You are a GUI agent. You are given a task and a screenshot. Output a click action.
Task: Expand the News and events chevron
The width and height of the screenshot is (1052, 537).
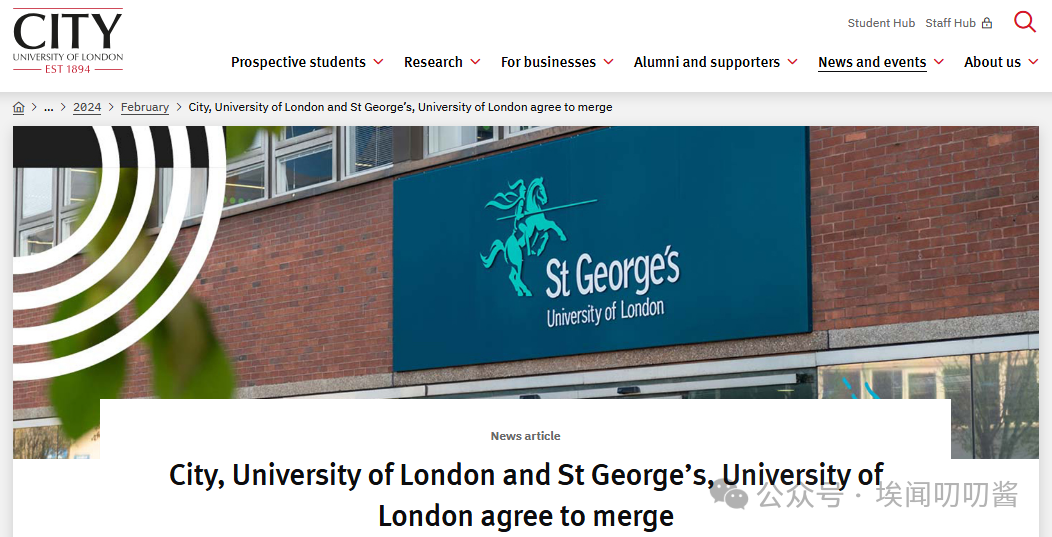tap(939, 62)
